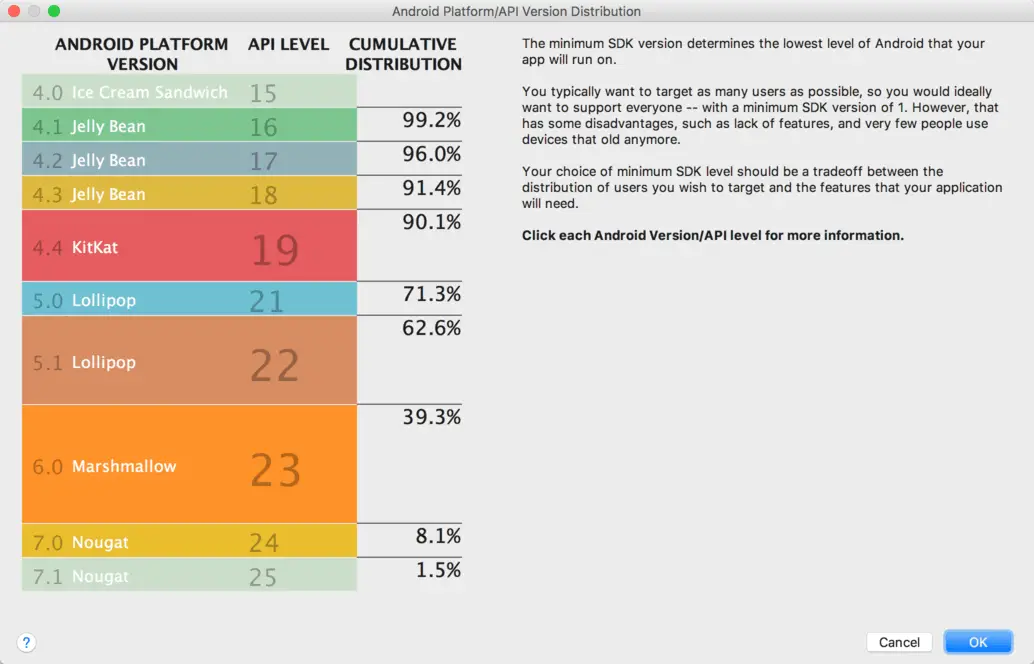This screenshot has height=664, width=1034.
Task: Choose the 4.2 Jelly Bean API 17 bar
Action: [x=189, y=160]
